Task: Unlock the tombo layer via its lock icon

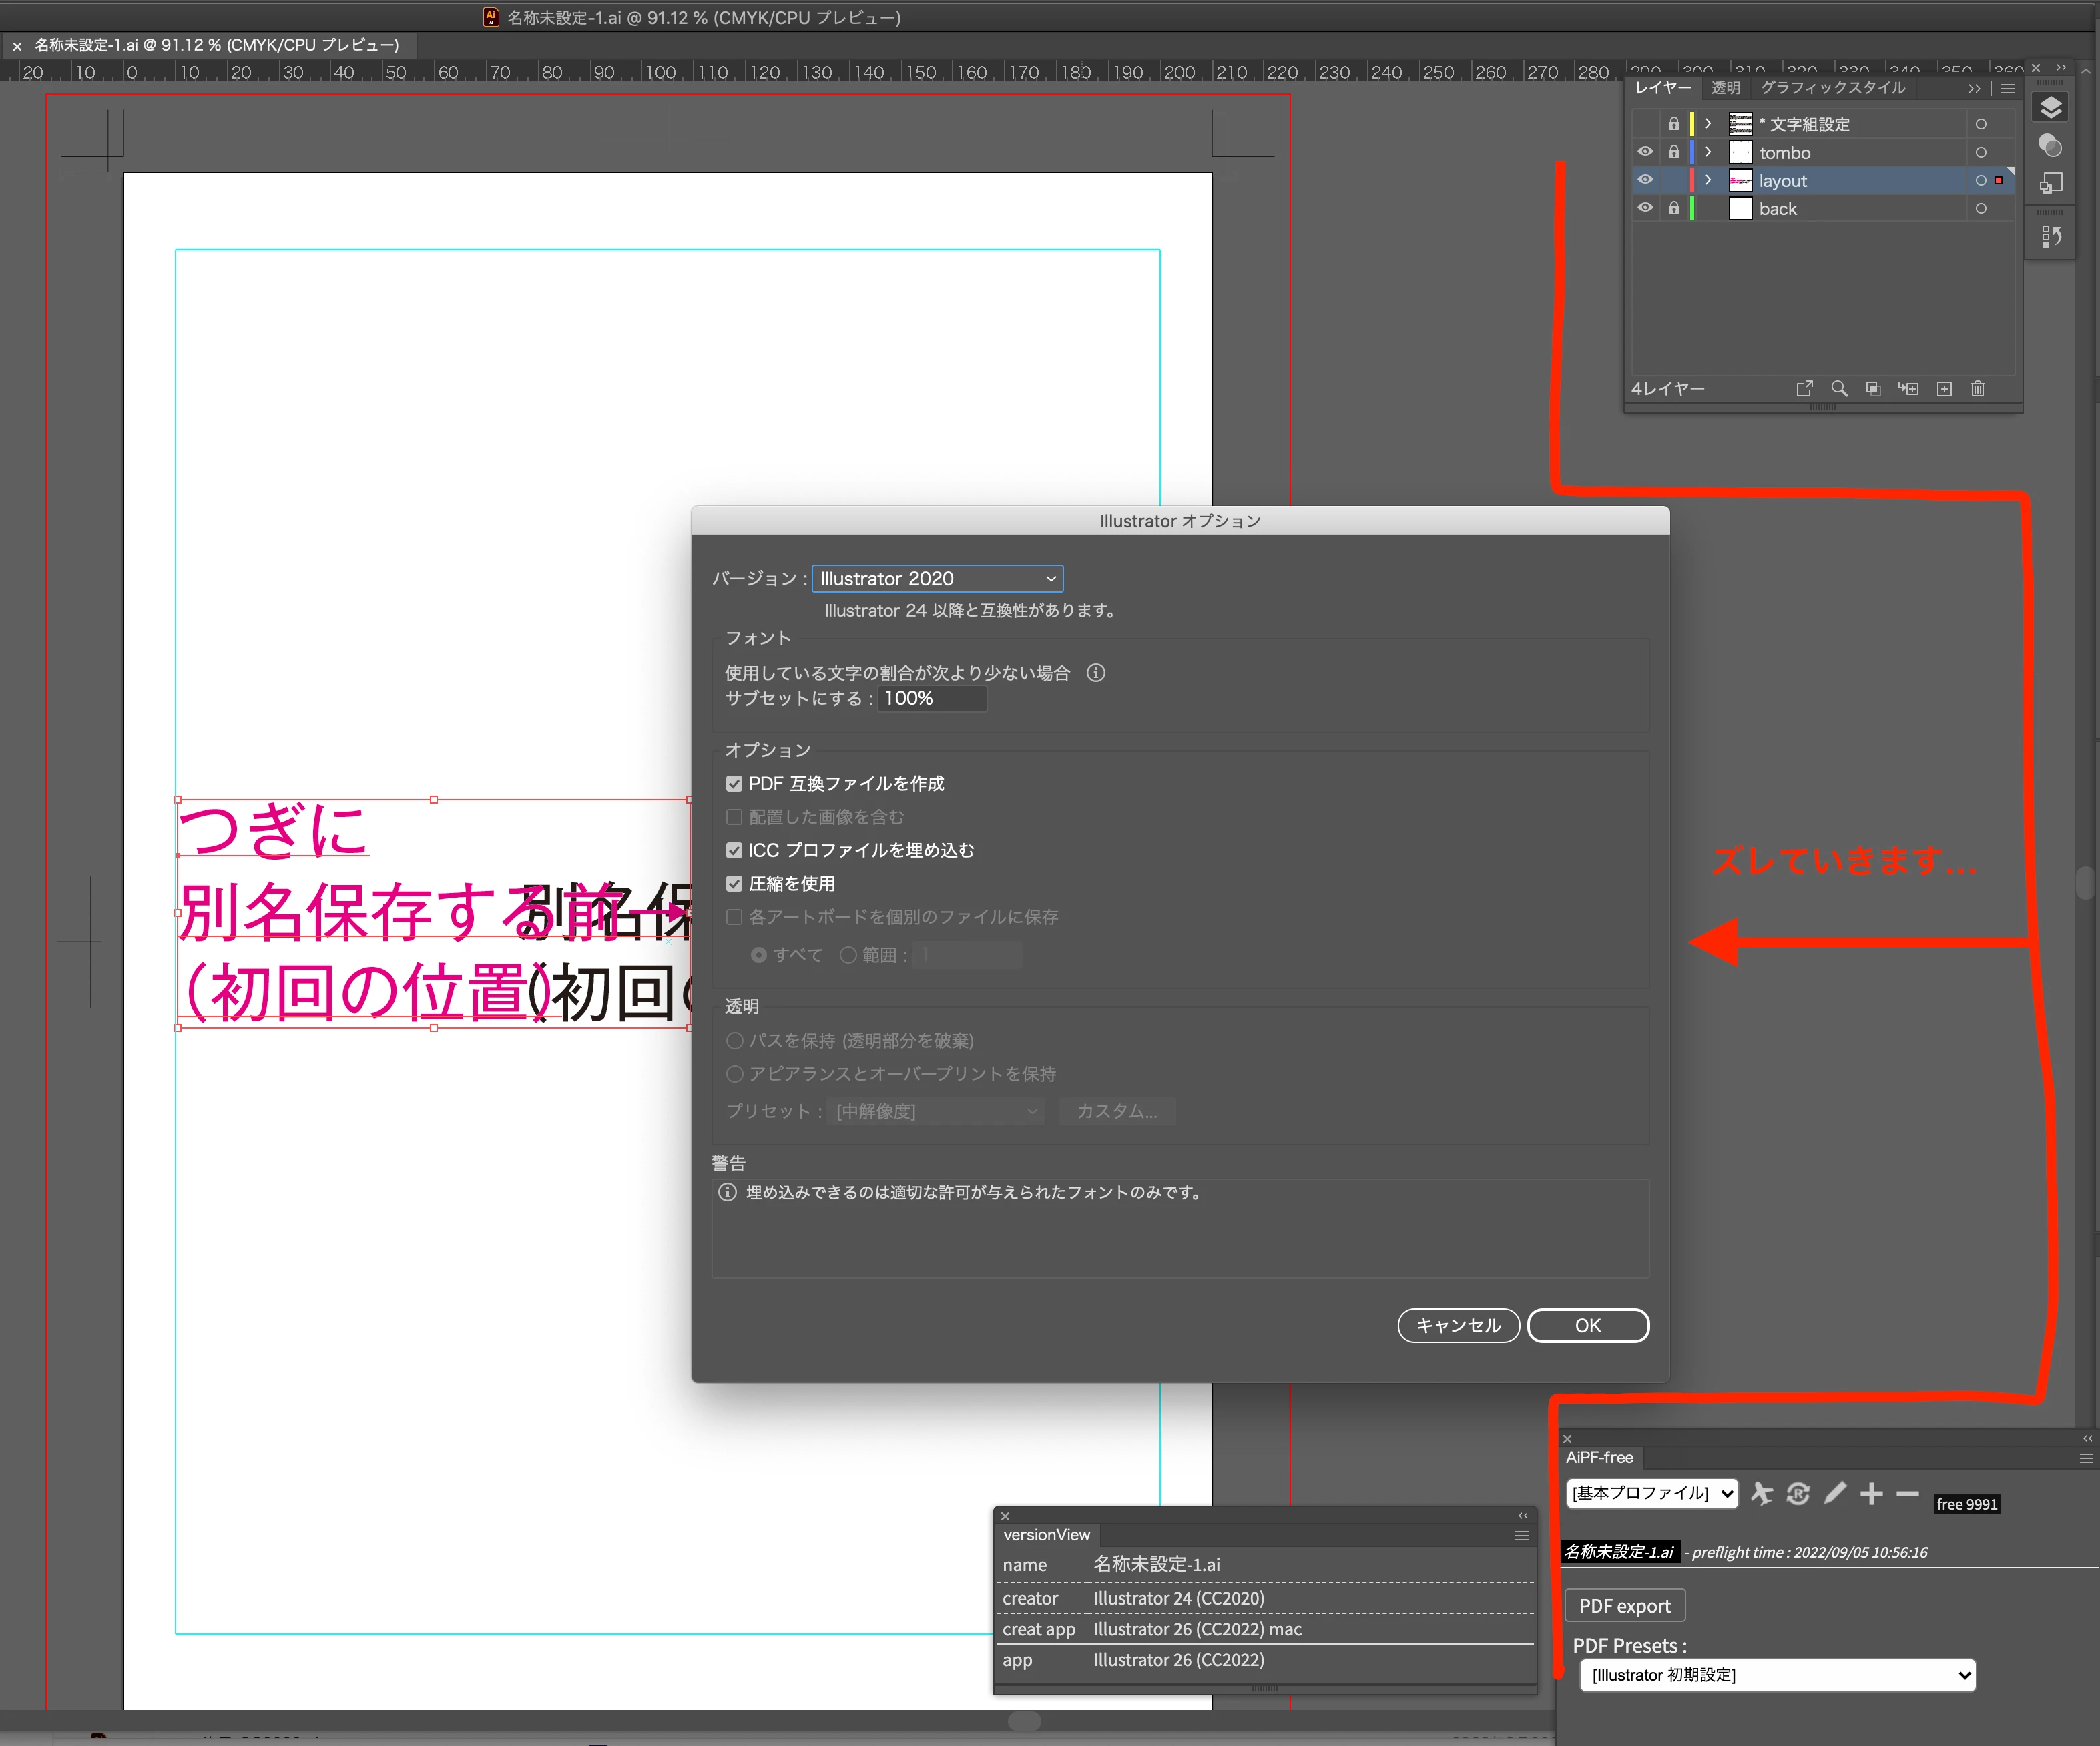Action: pos(1673,152)
